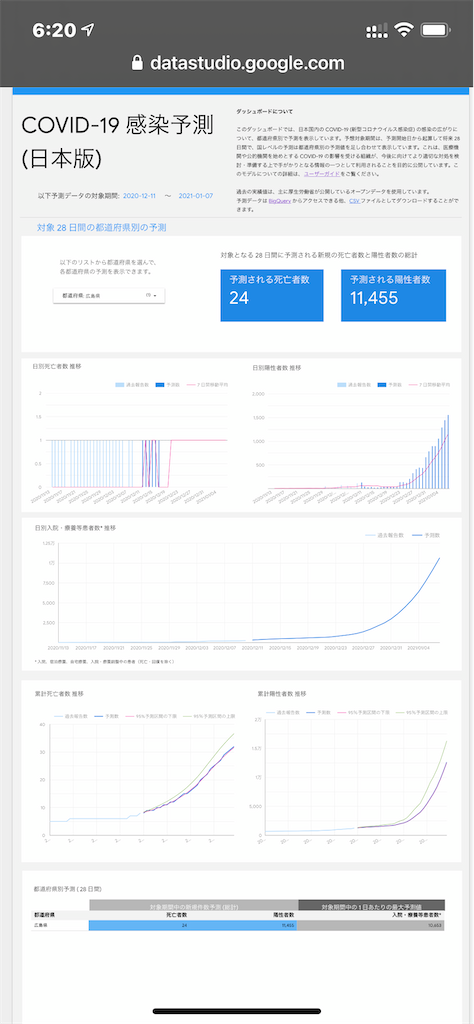Toggle 予測数 legend in 累計陽性者数 chart
474x1024 pixels.
click(321, 711)
